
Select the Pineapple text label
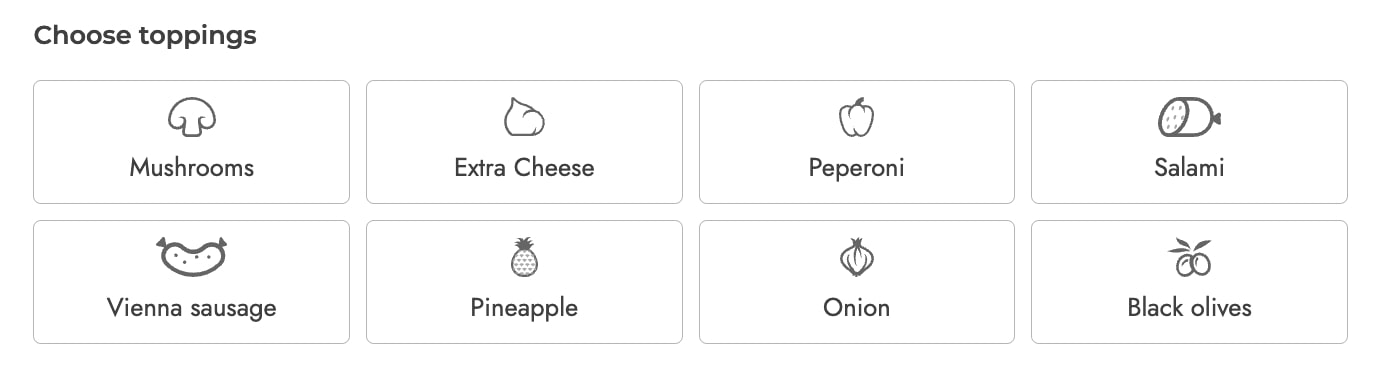point(524,307)
